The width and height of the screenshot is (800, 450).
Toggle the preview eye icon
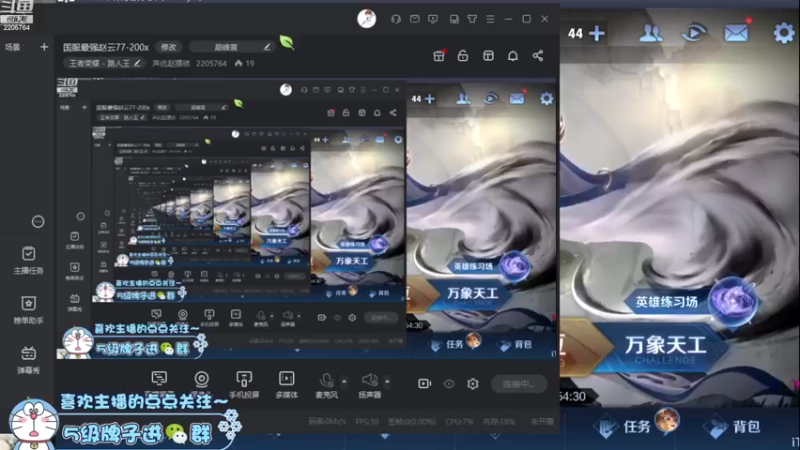449,384
